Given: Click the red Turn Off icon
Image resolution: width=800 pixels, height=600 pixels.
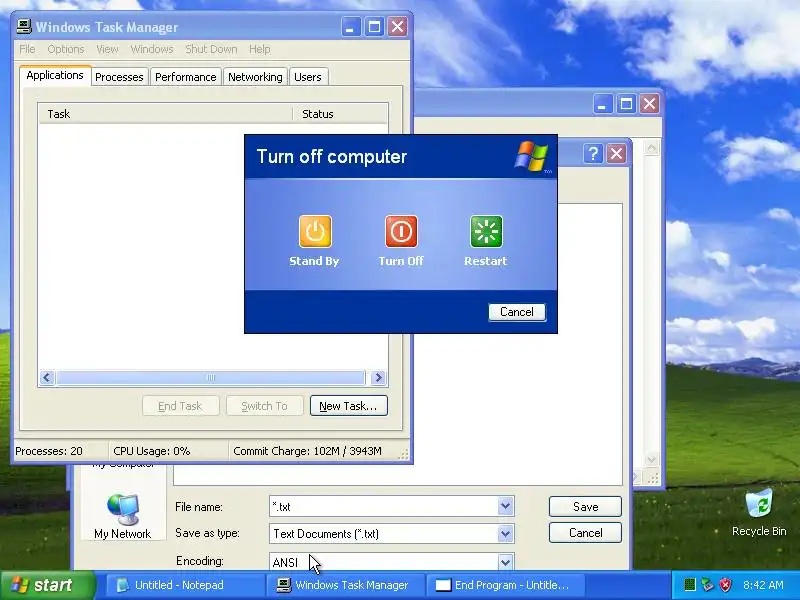Looking at the screenshot, I should click(x=401, y=232).
